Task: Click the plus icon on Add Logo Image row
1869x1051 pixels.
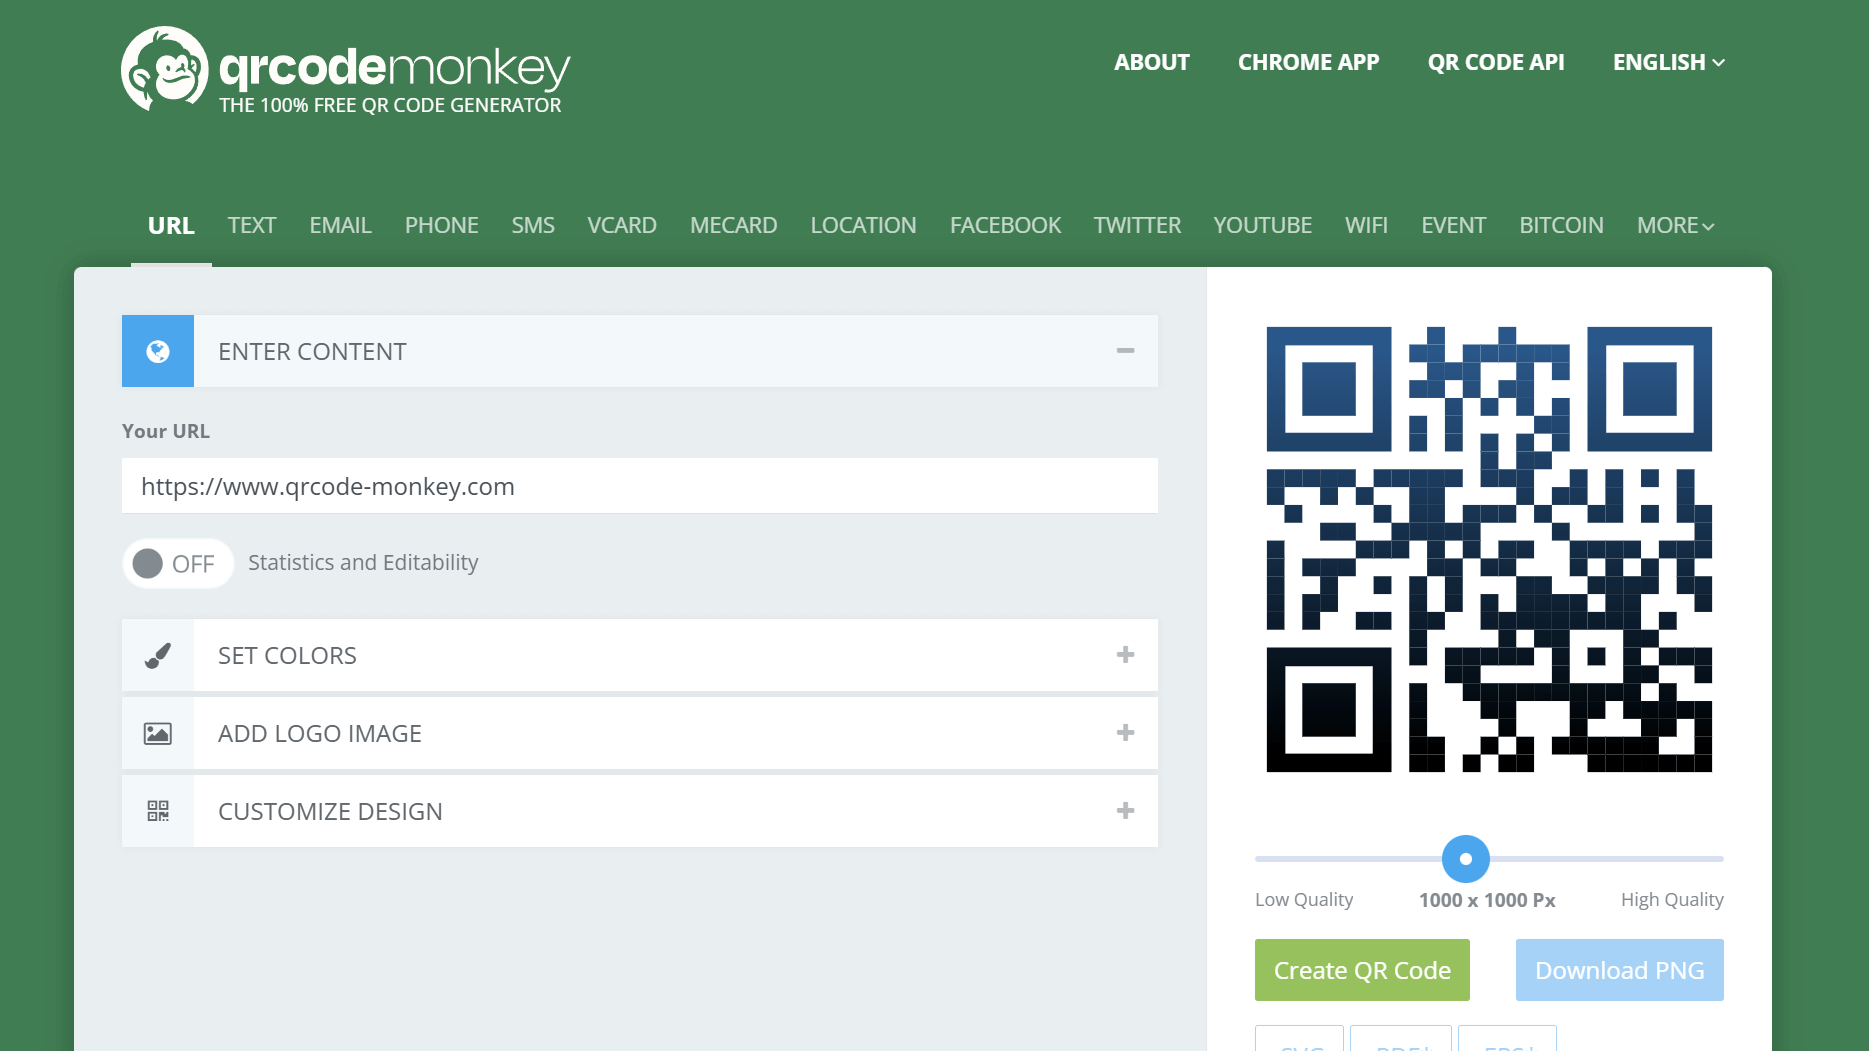Action: (1125, 733)
